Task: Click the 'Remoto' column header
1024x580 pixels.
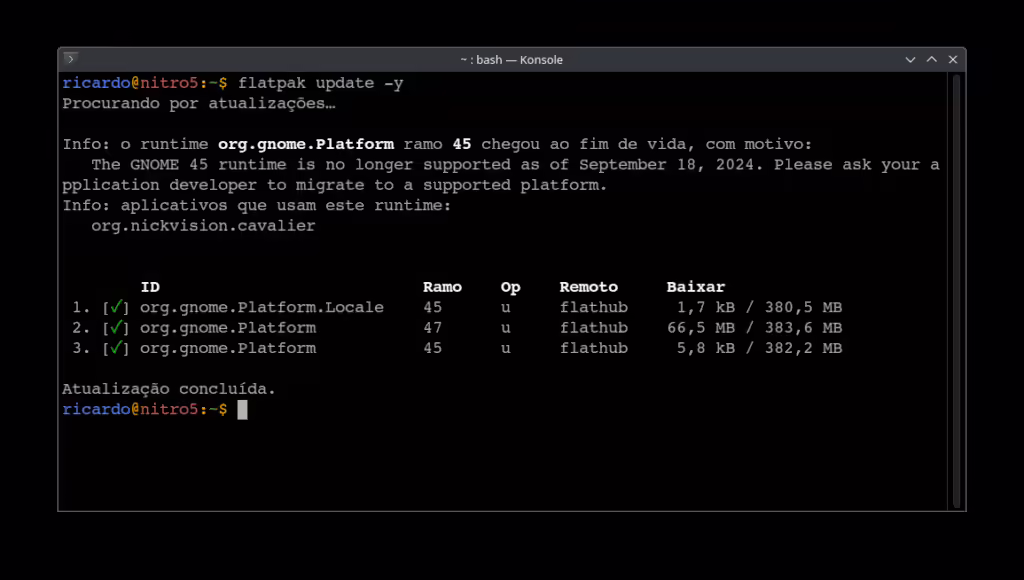Action: coord(588,287)
